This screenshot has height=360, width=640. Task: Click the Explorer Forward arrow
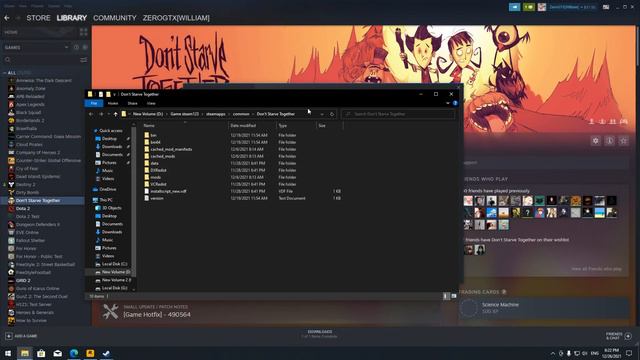tap(101, 114)
